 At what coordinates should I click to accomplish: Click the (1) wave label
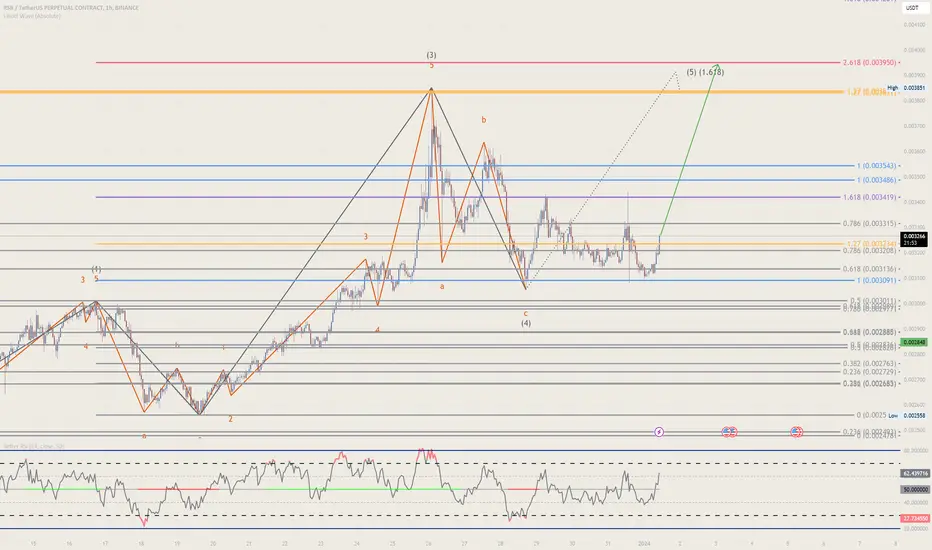click(96, 269)
